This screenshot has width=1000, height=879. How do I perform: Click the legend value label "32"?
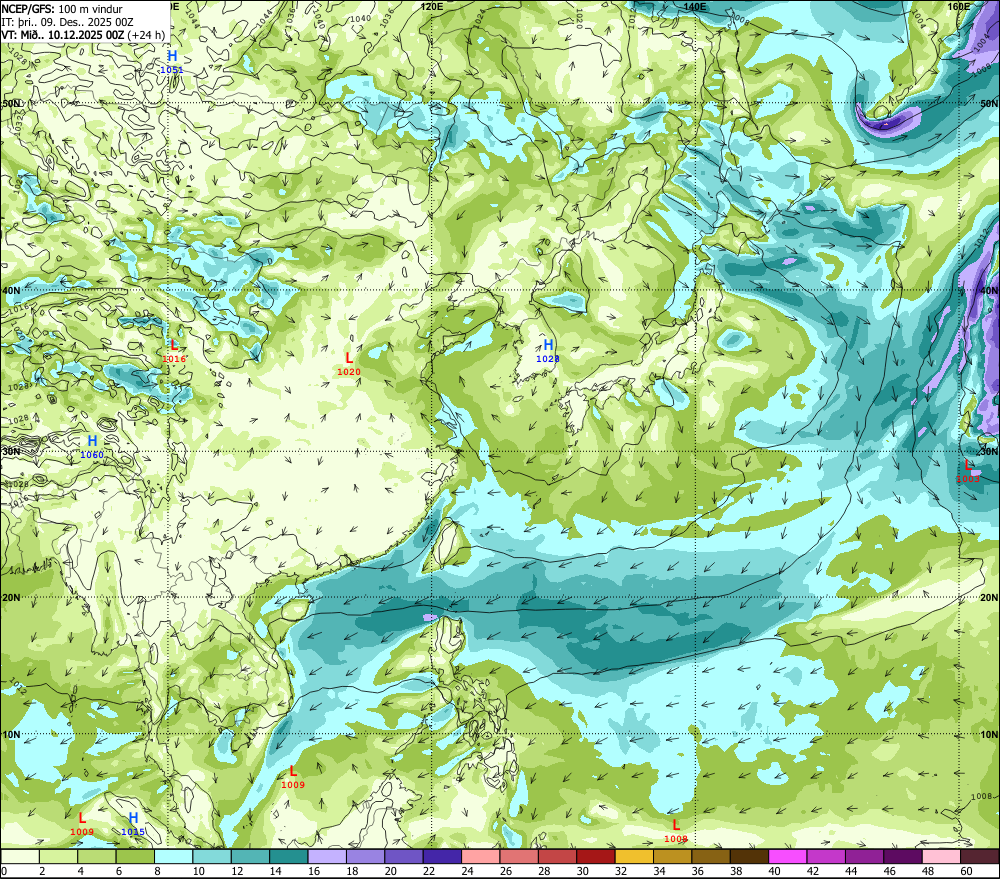621,871
